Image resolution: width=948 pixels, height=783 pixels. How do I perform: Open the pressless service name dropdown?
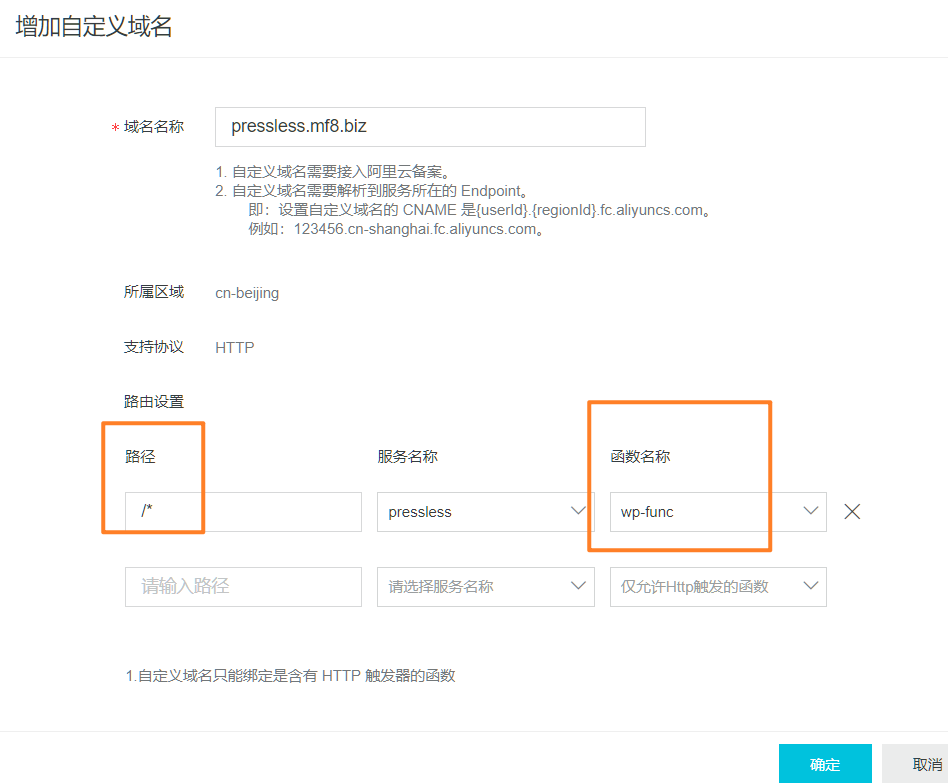coord(485,512)
